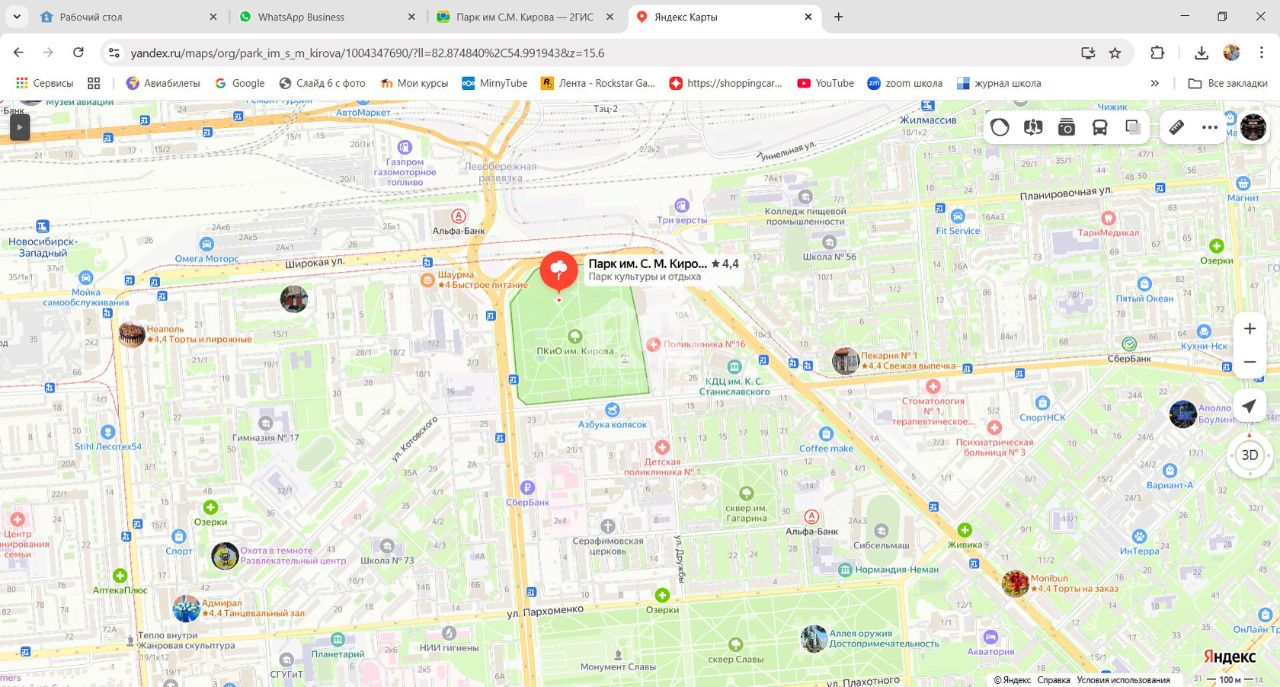Image resolution: width=1280 pixels, height=687 pixels.
Task: Toggle street panoramas mode
Action: click(x=1033, y=127)
